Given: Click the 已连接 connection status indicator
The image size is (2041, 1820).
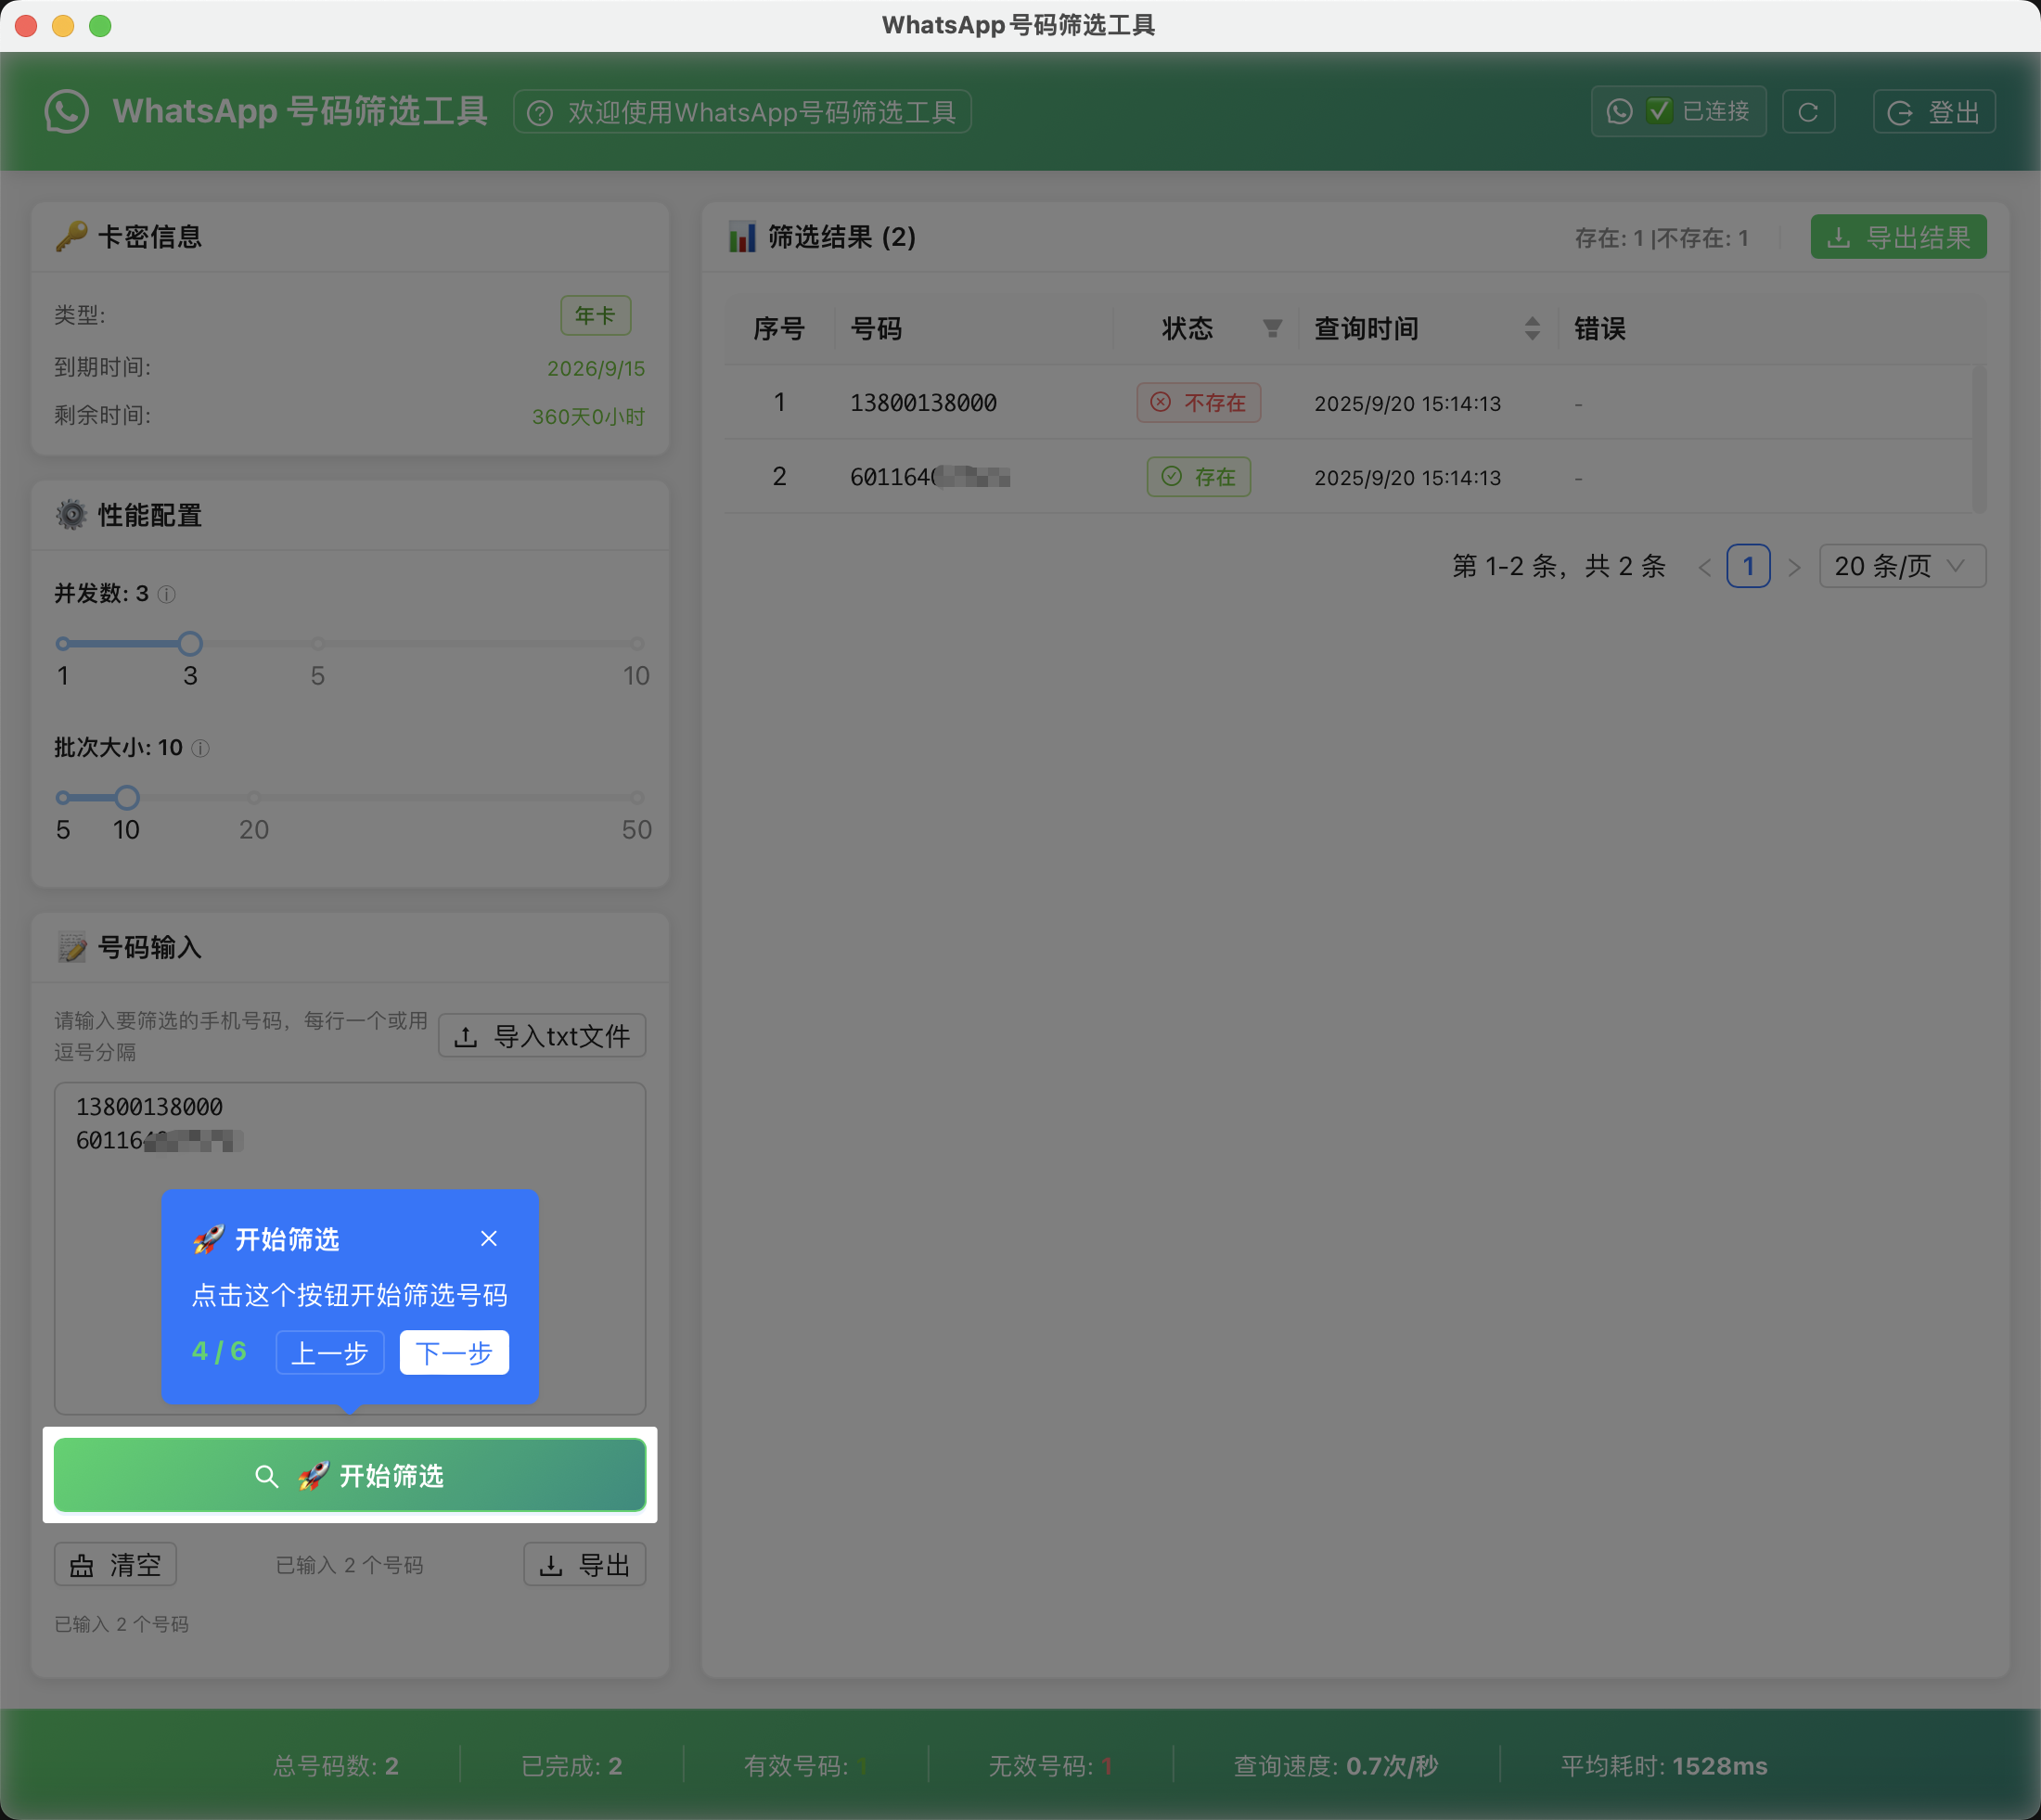Looking at the screenshot, I should click(1678, 111).
